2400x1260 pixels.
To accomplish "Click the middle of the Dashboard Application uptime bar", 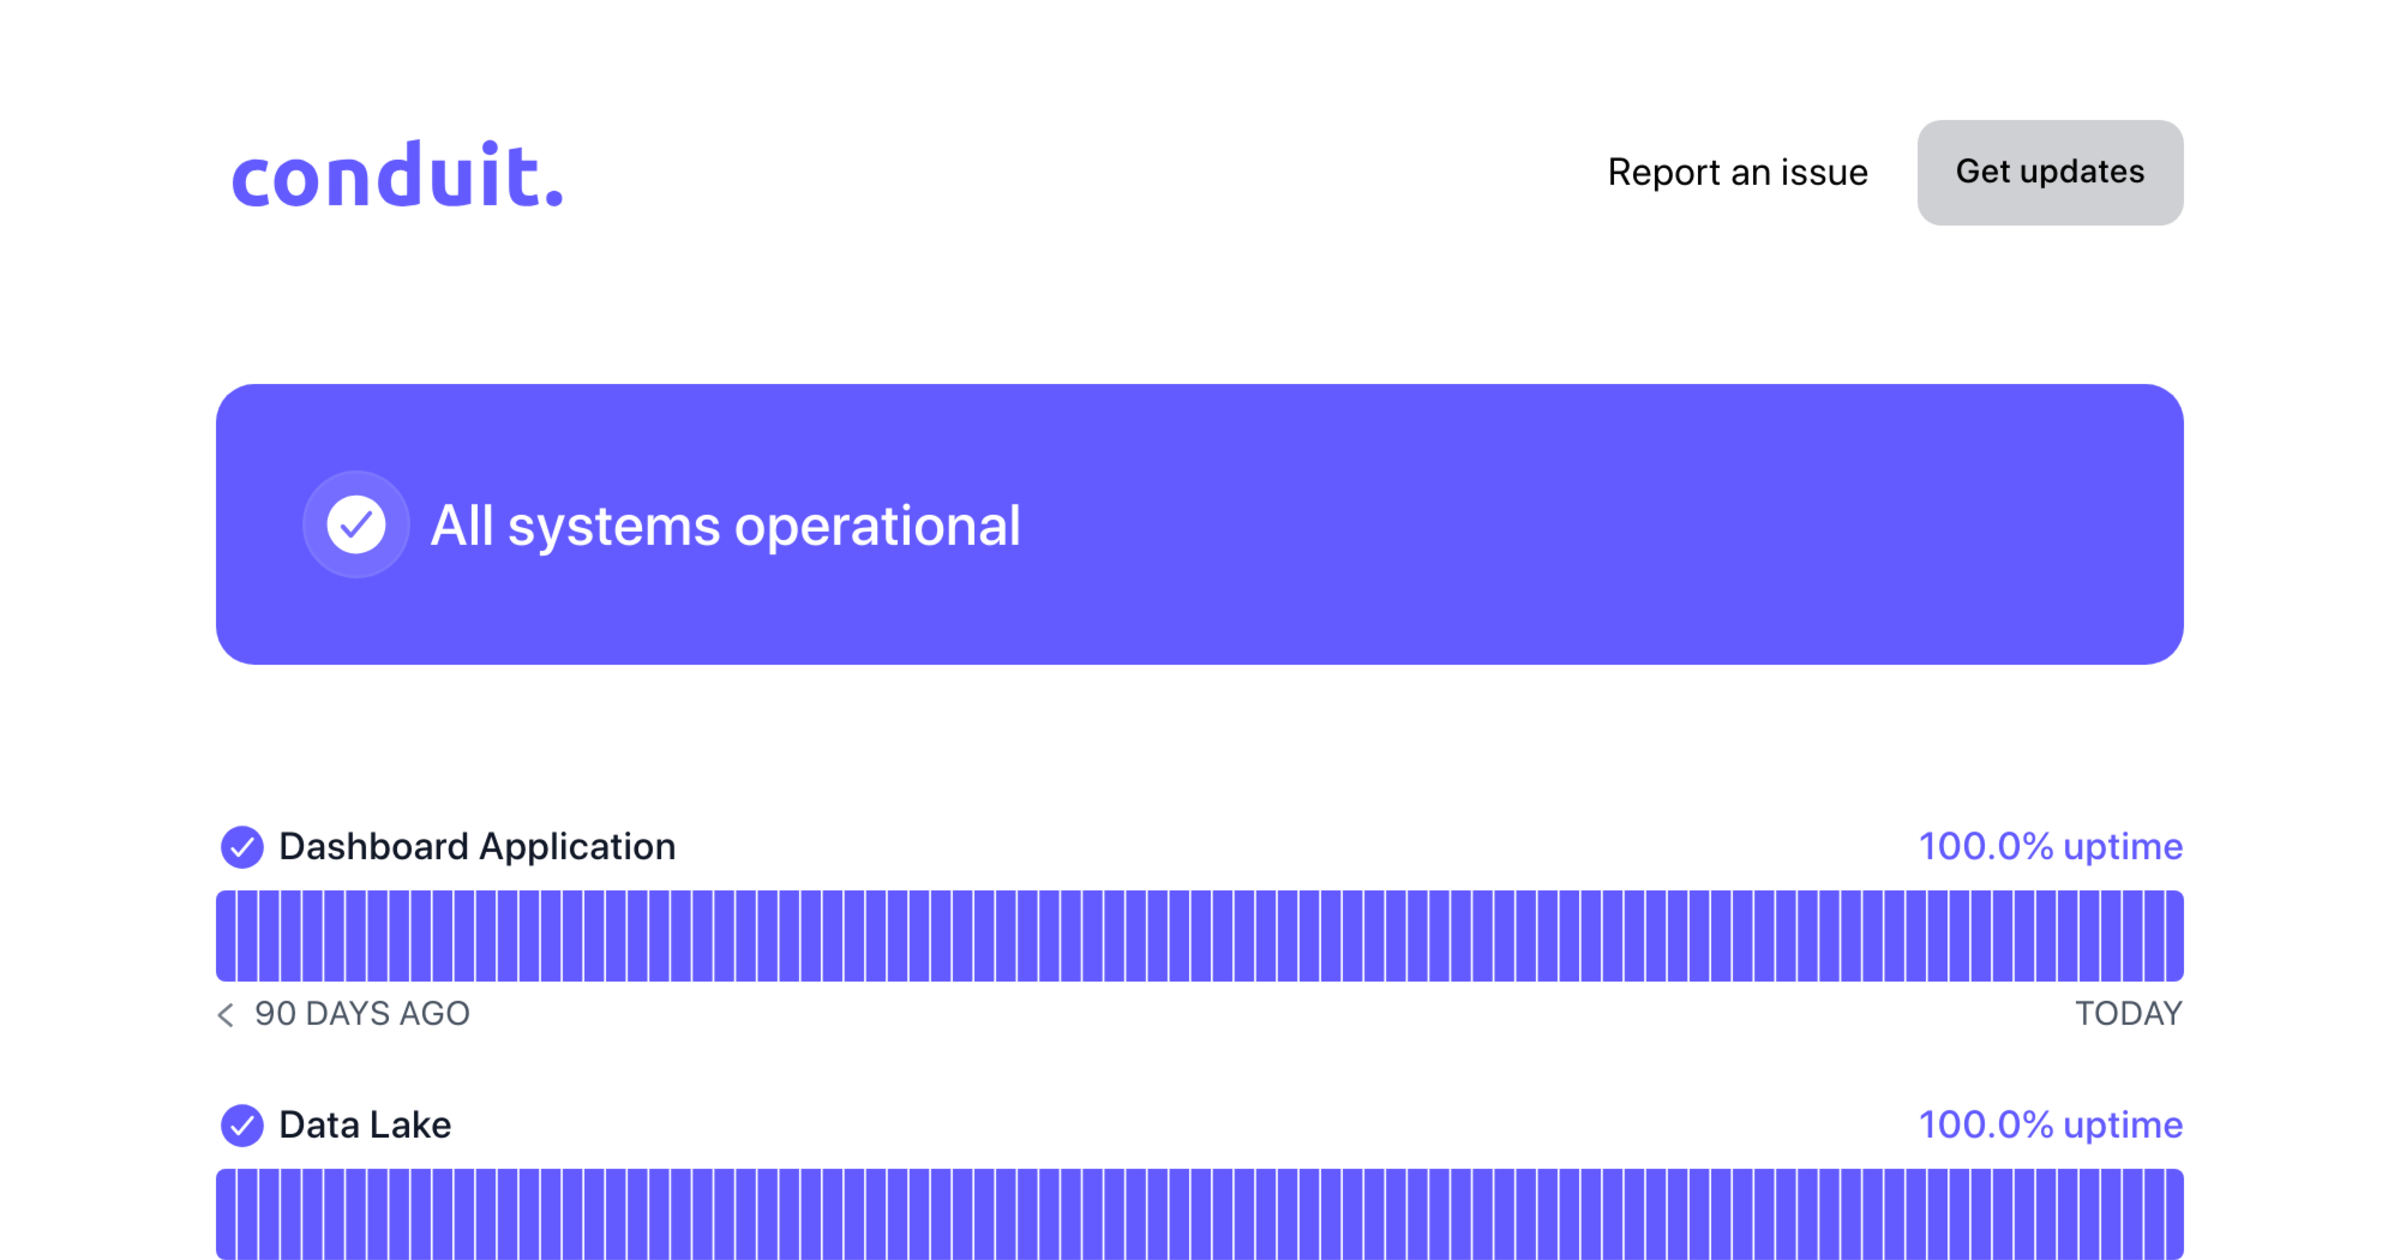I will coord(1200,936).
